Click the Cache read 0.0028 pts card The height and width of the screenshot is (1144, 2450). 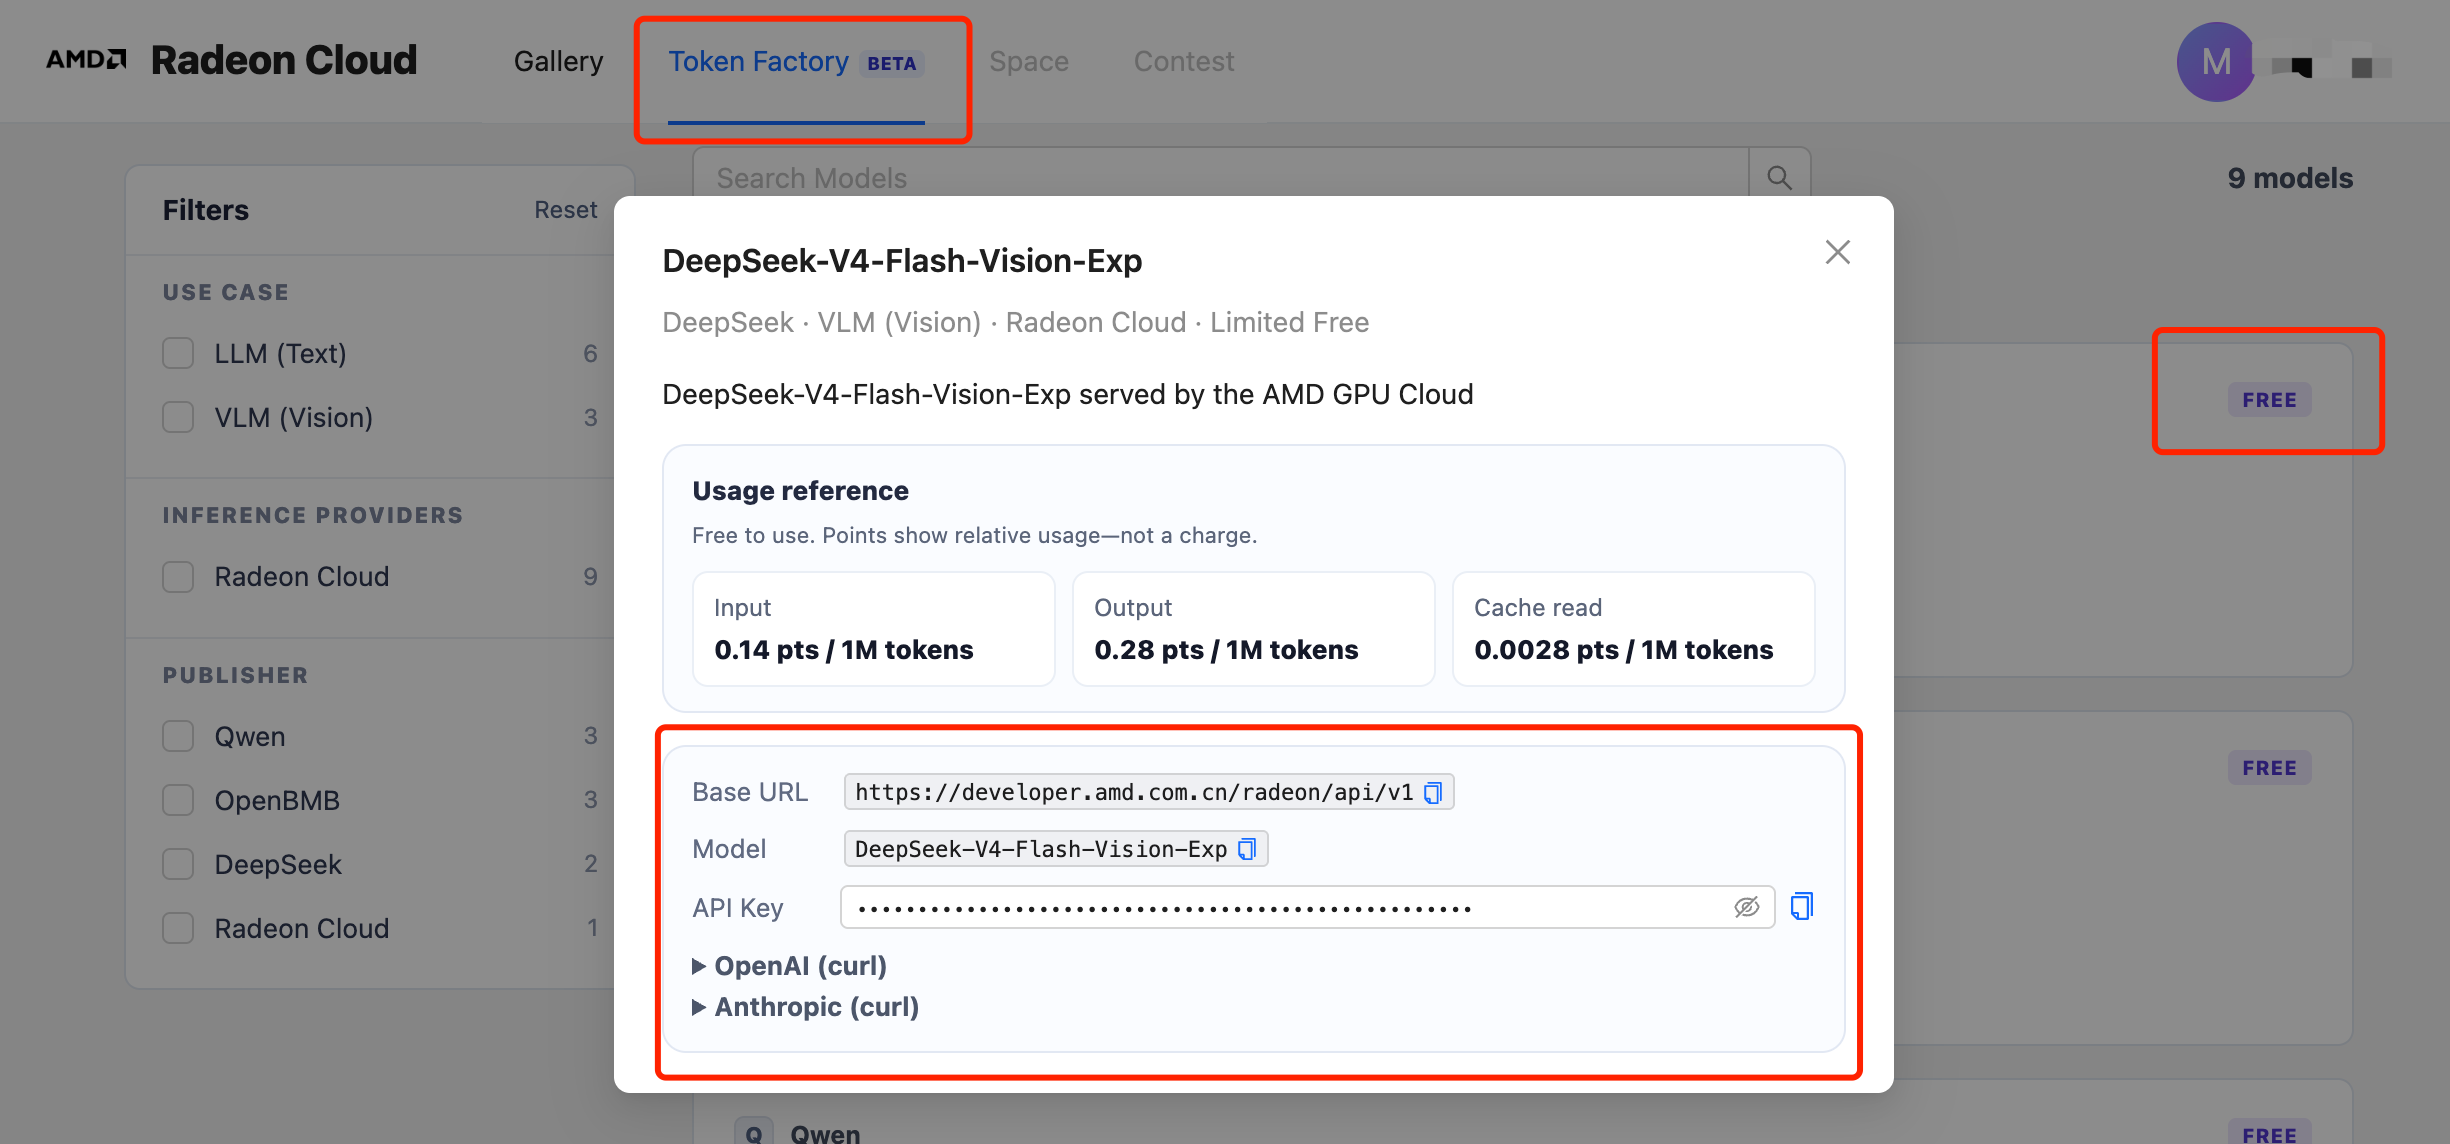[x=1634, y=629]
